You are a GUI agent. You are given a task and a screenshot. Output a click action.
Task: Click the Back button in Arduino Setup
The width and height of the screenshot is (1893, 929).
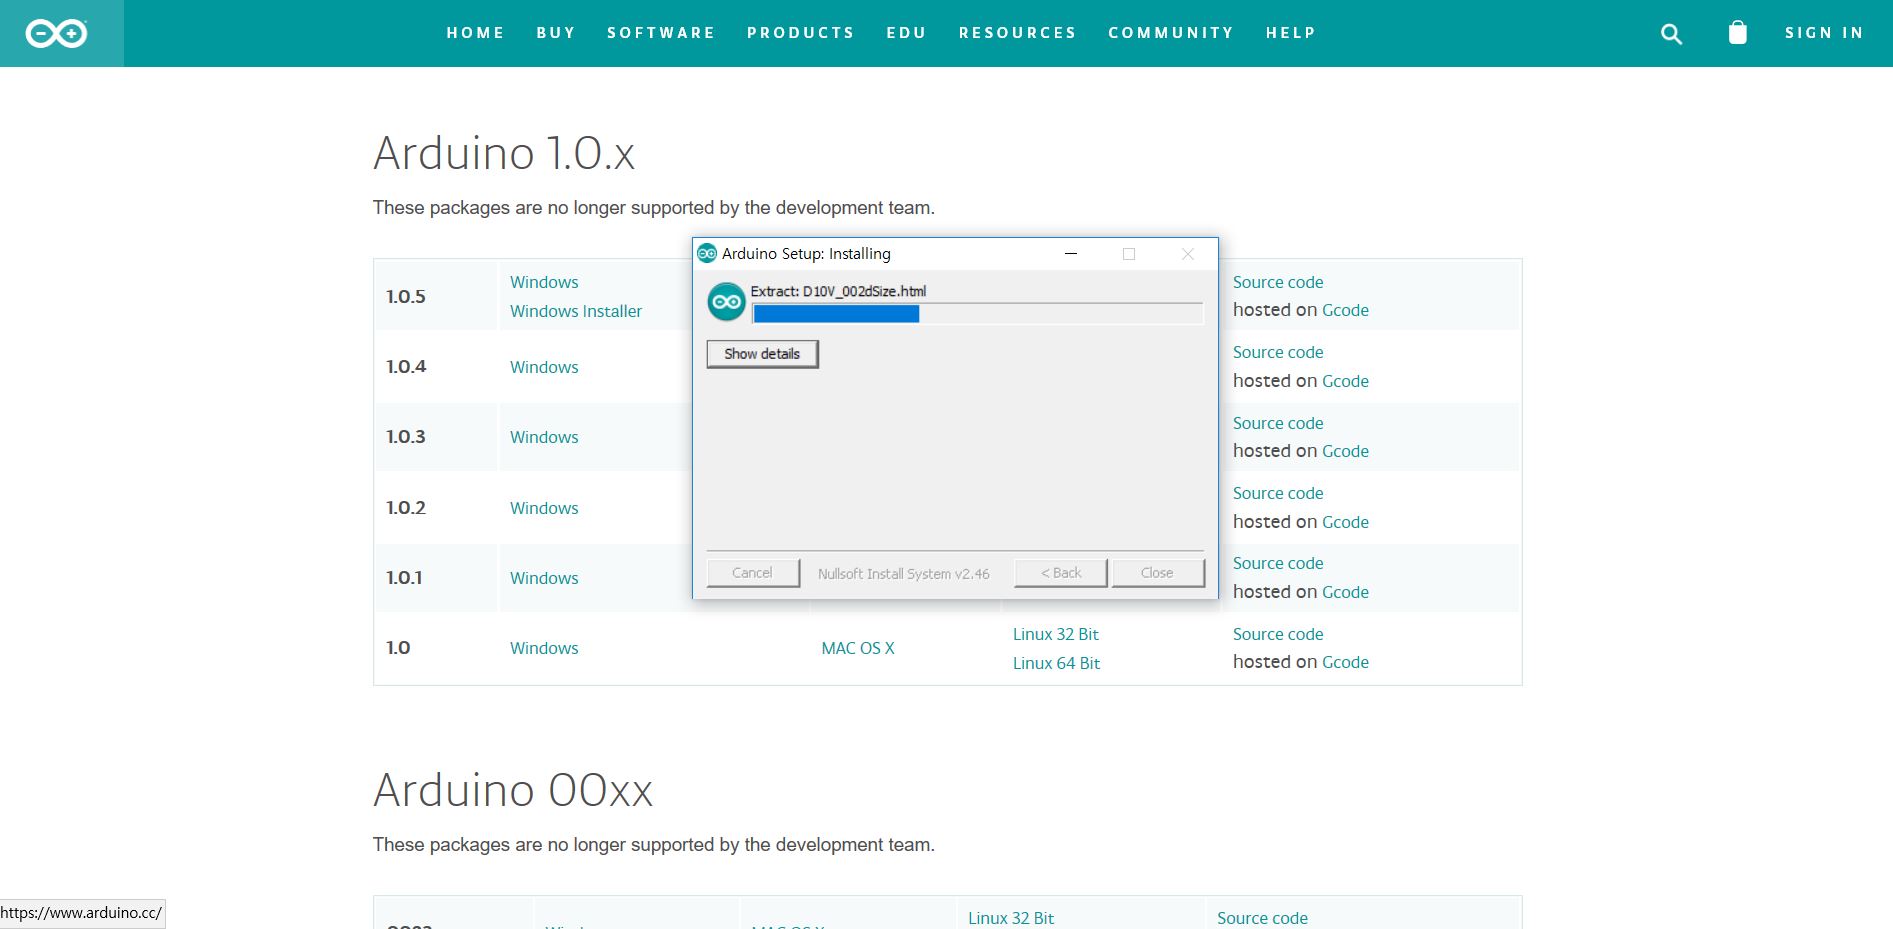pyautogui.click(x=1061, y=573)
